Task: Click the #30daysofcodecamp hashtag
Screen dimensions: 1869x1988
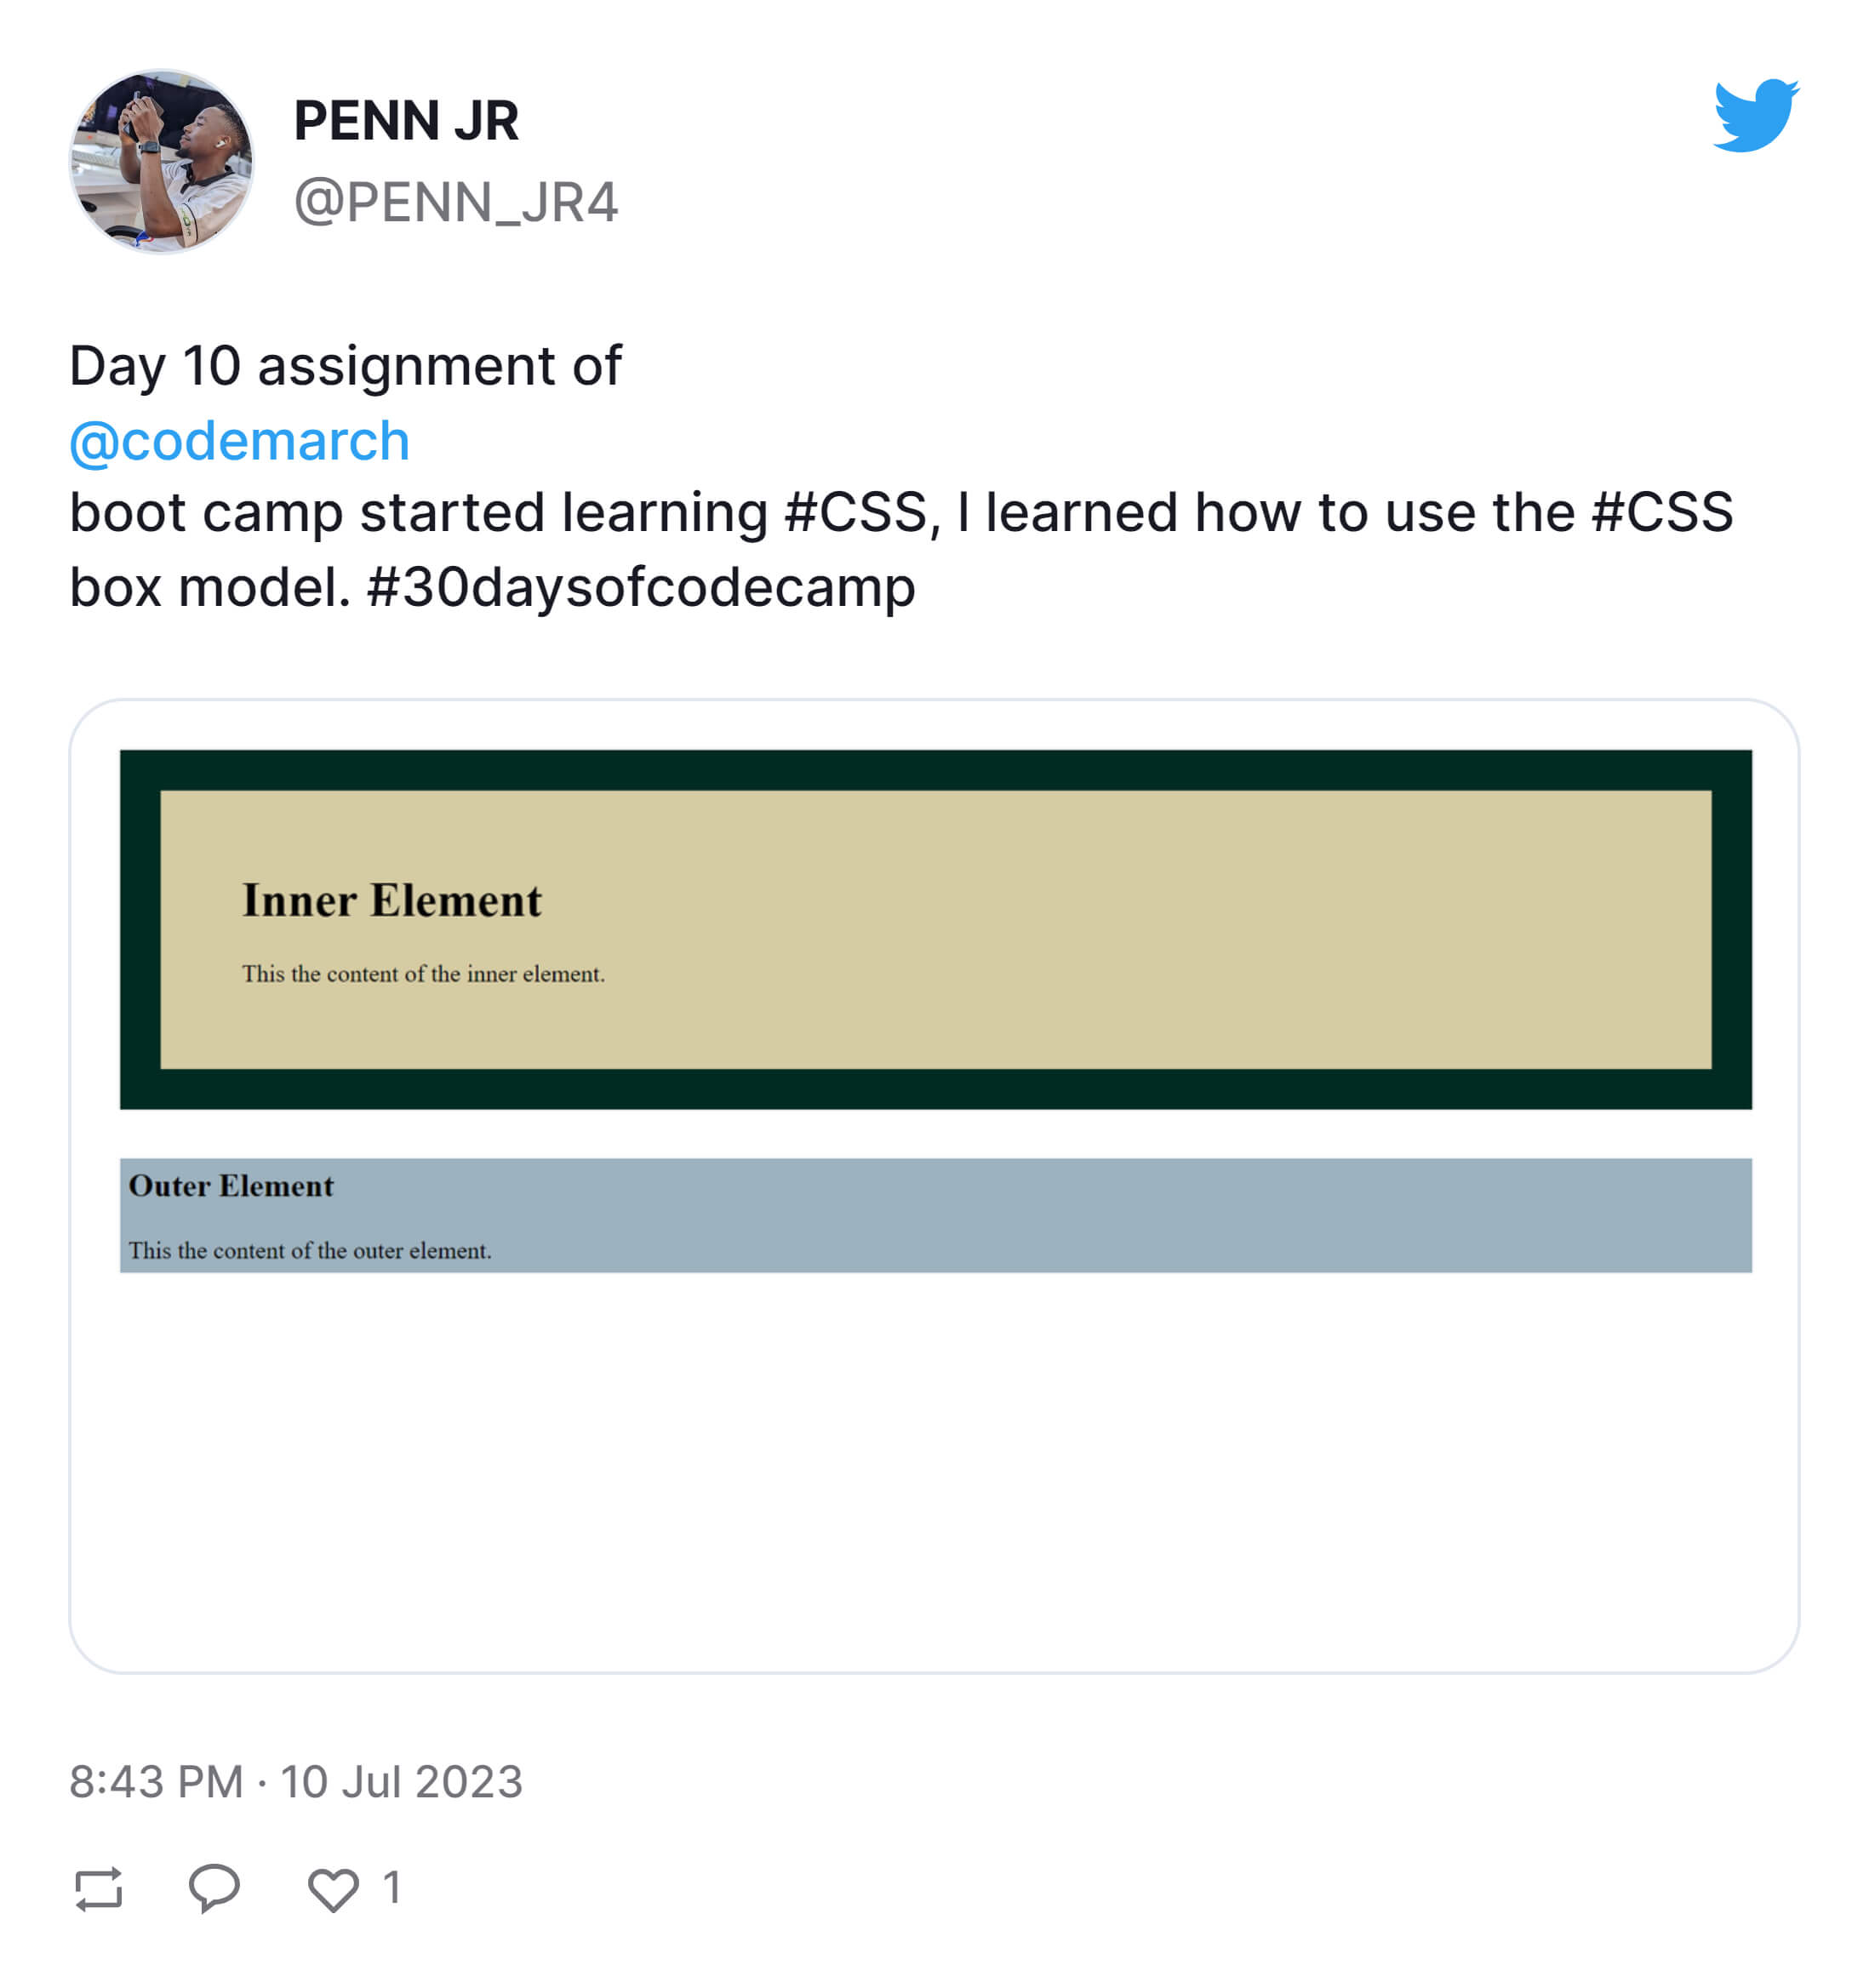Action: (x=641, y=587)
